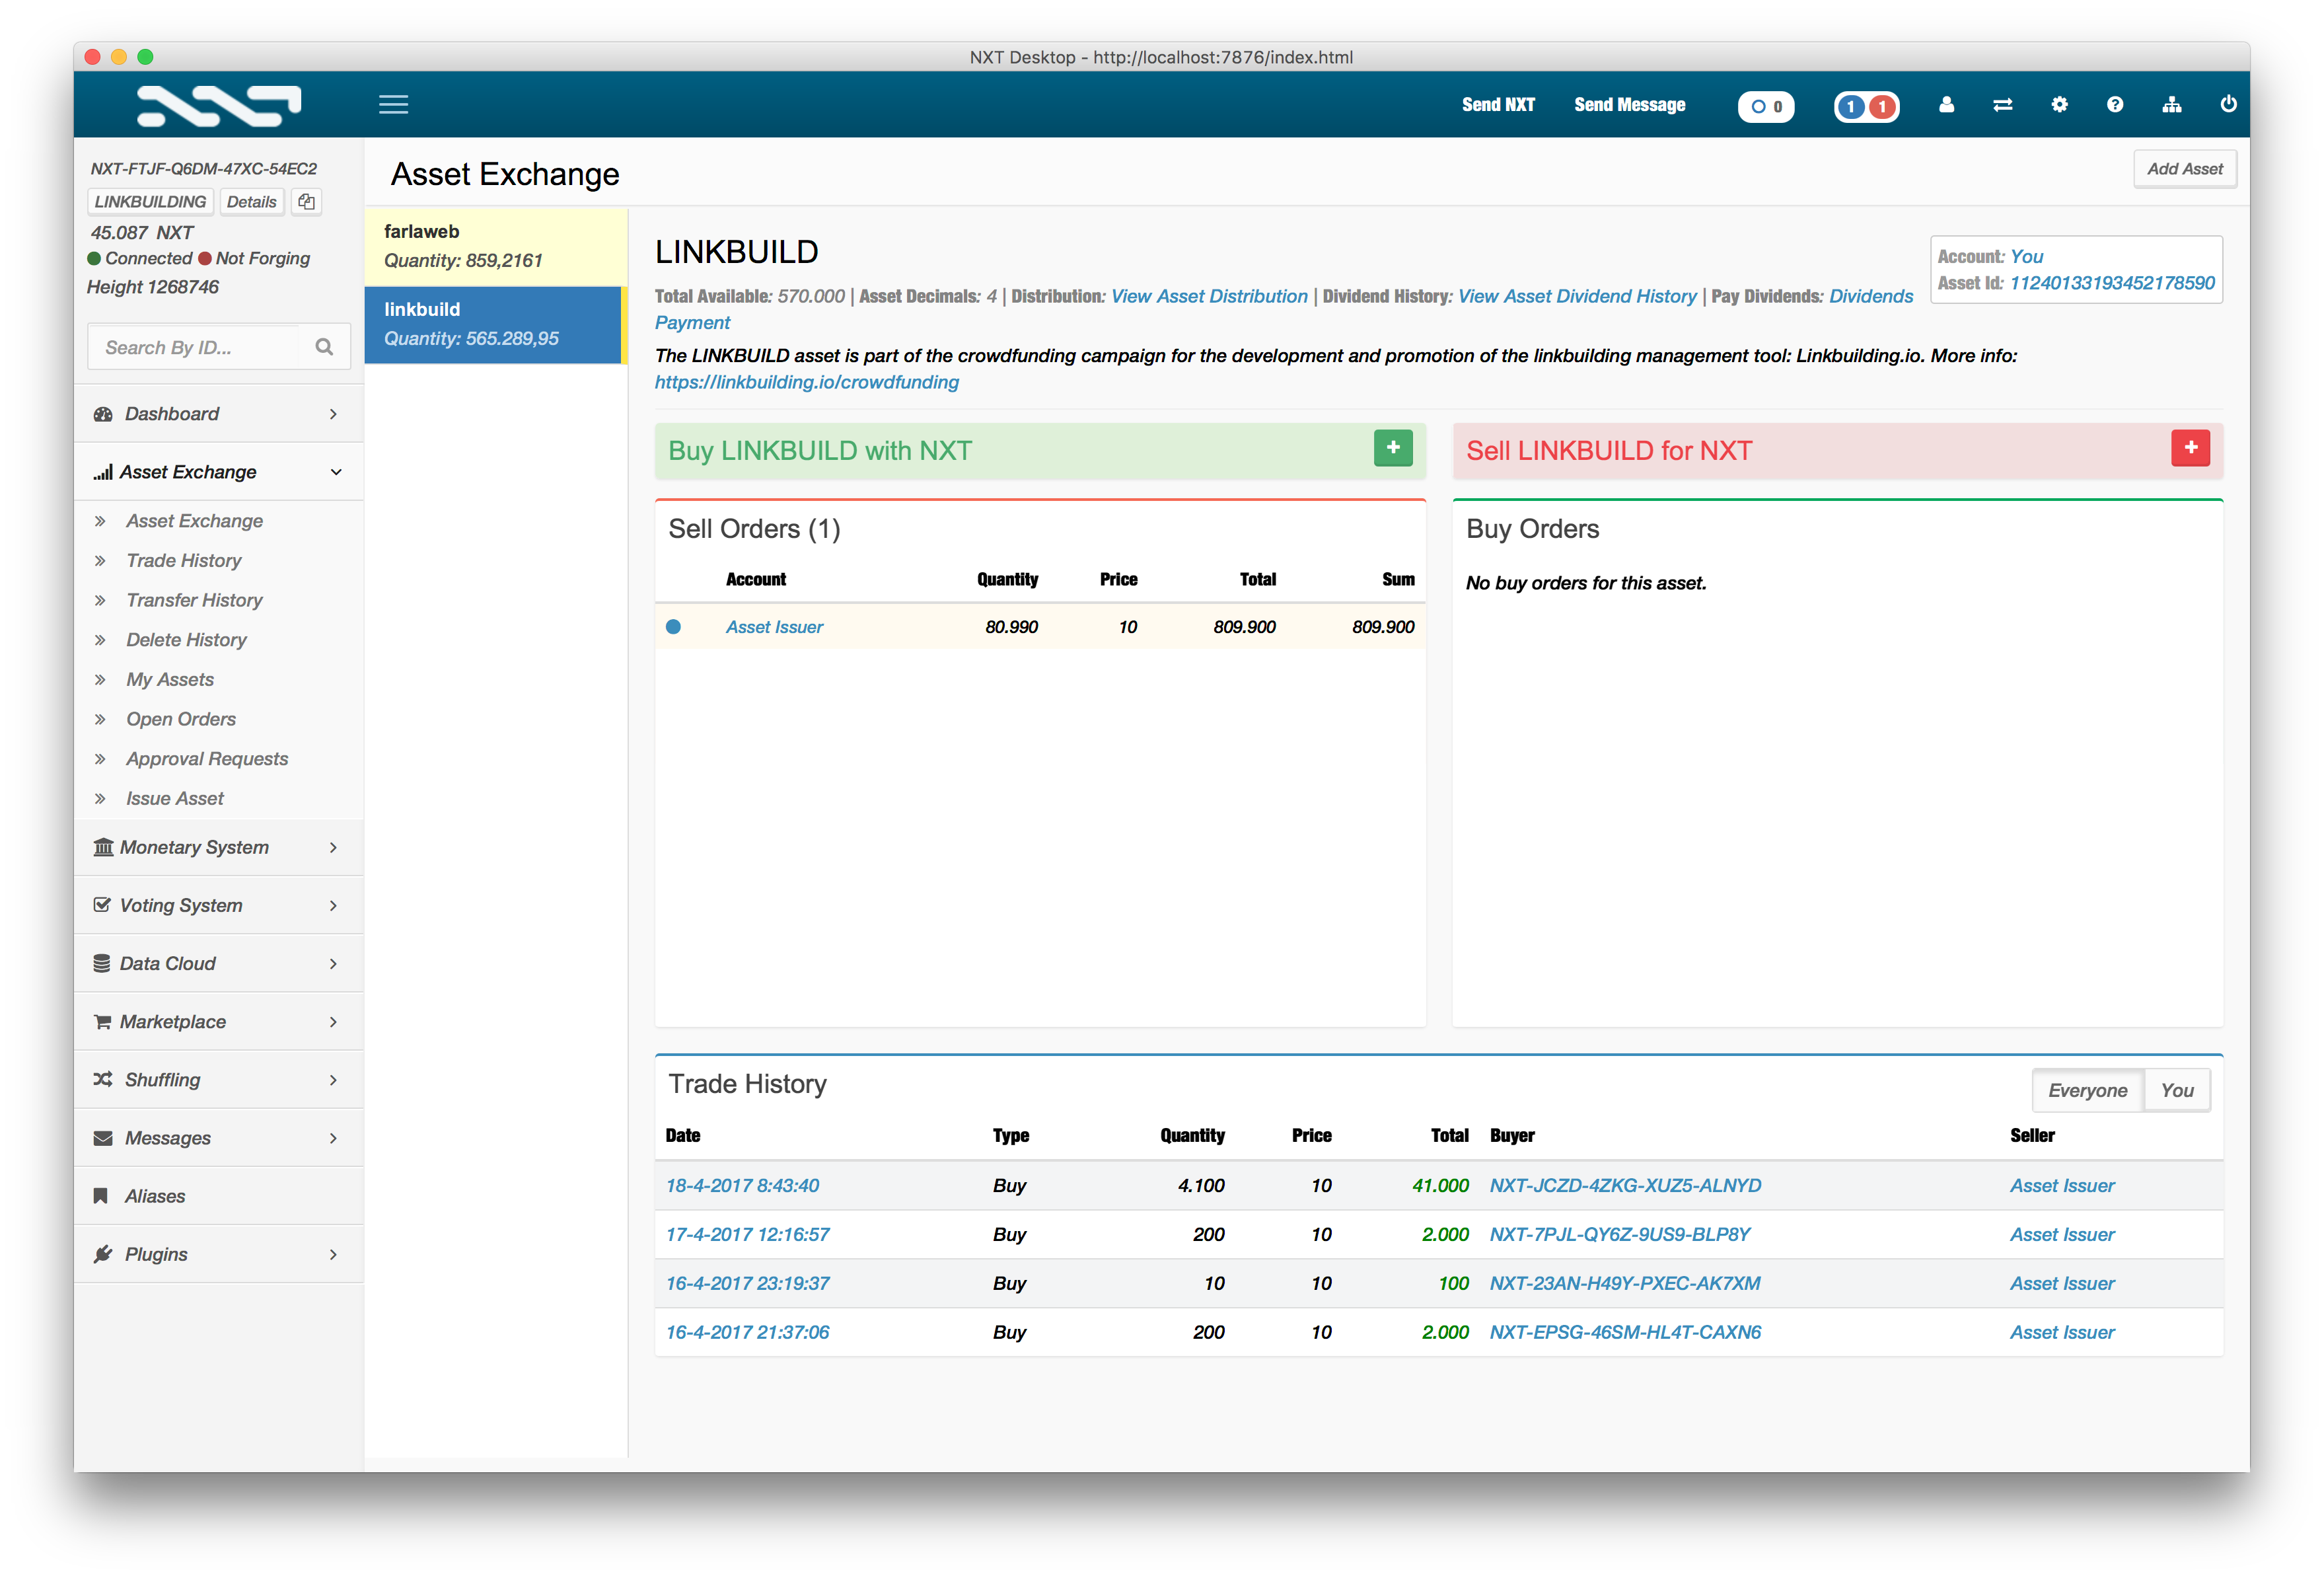This screenshot has width=2324, height=1578.
Task: Expand the Shuffling chevron
Action: coord(333,1079)
